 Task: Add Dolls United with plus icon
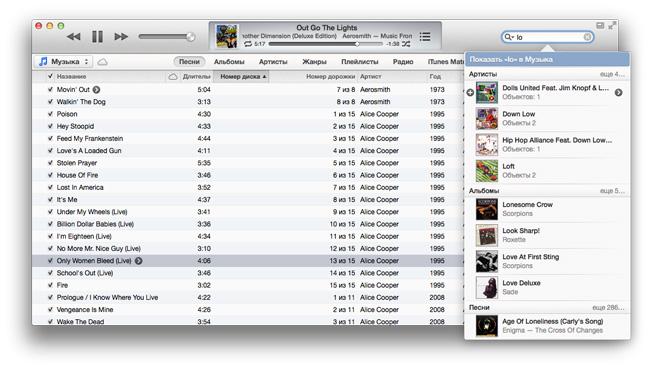coord(470,92)
